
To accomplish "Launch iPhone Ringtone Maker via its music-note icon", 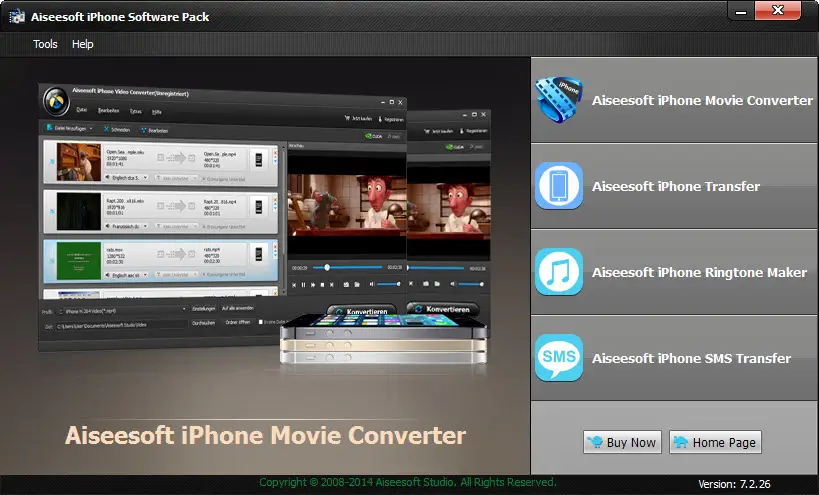I will [x=558, y=272].
